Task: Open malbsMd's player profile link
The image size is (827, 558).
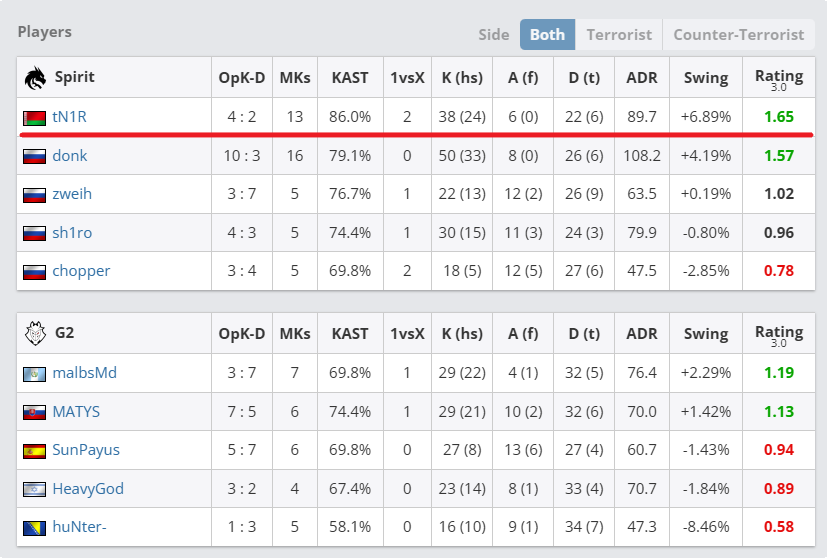Action: (84, 373)
